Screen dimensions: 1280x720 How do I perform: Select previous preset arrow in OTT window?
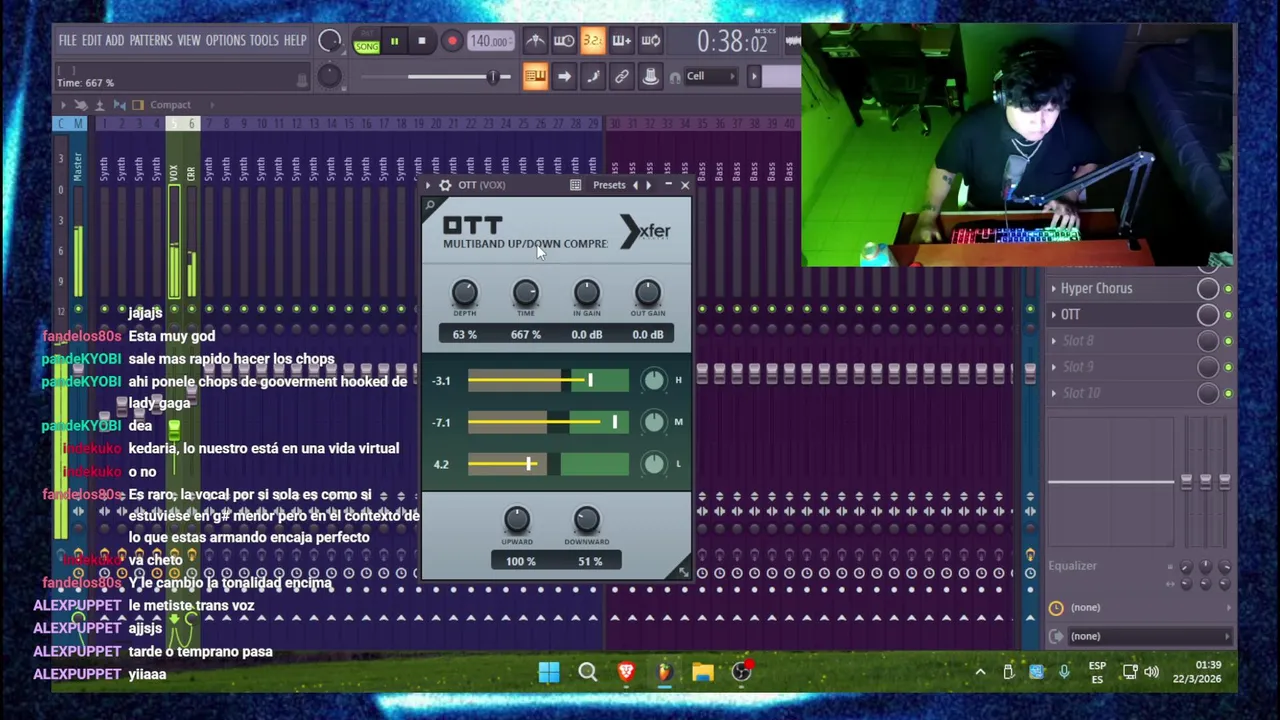(635, 185)
